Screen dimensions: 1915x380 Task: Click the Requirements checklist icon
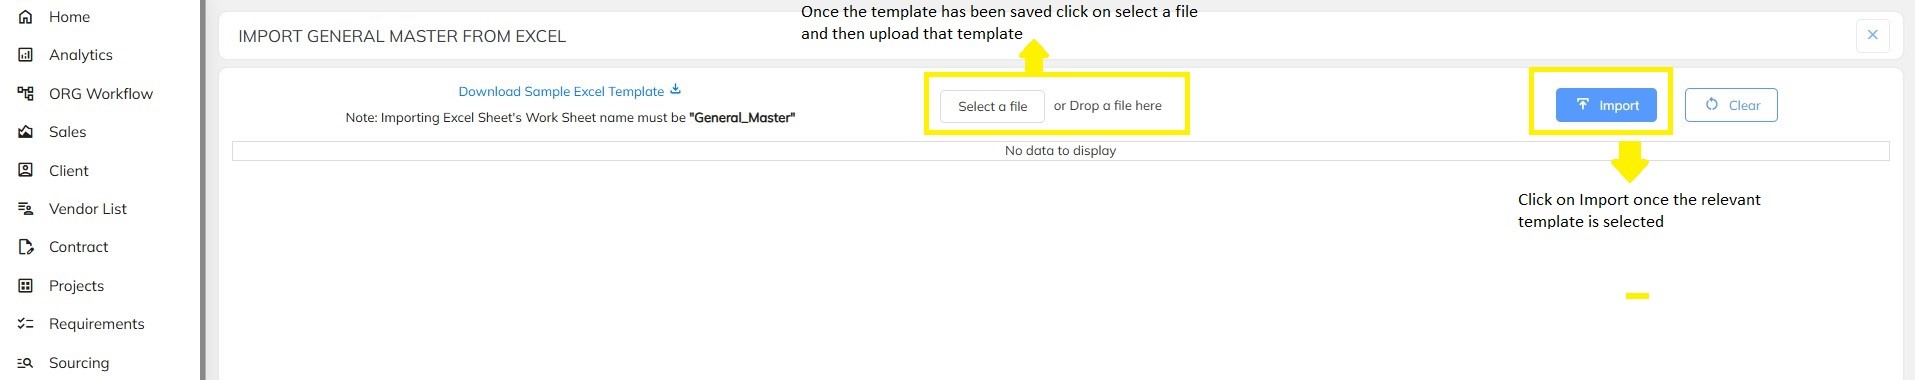click(x=26, y=324)
